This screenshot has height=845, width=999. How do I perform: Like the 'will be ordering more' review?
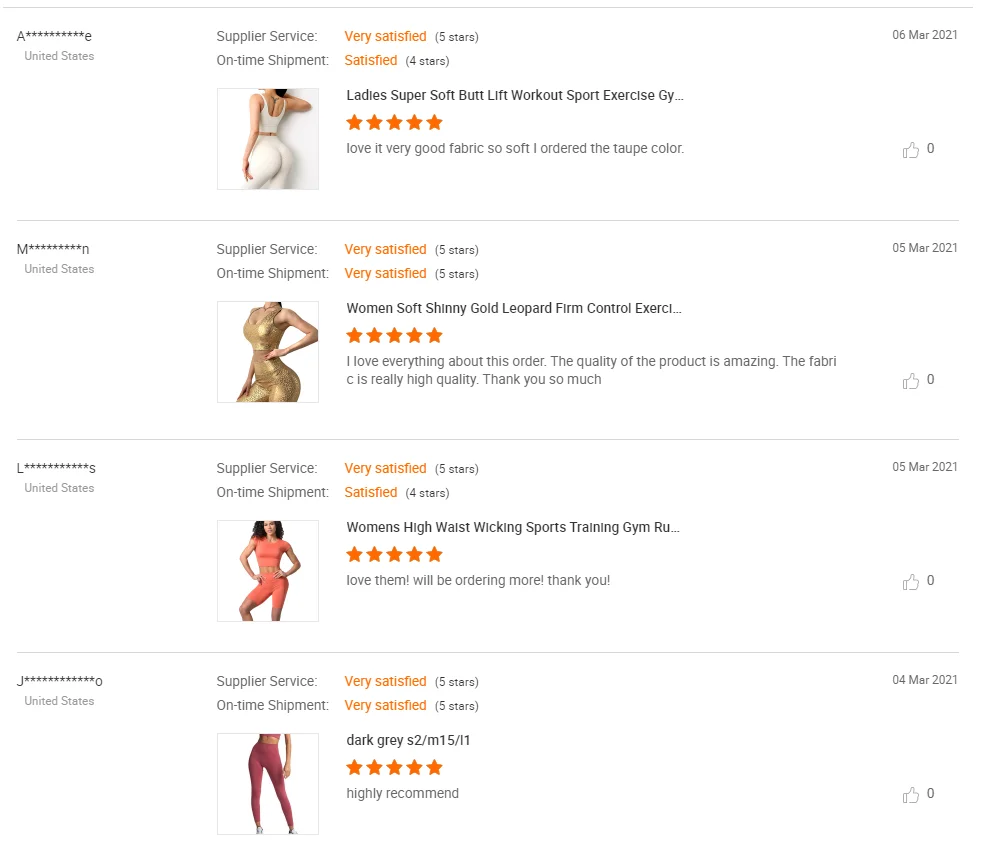coord(911,582)
